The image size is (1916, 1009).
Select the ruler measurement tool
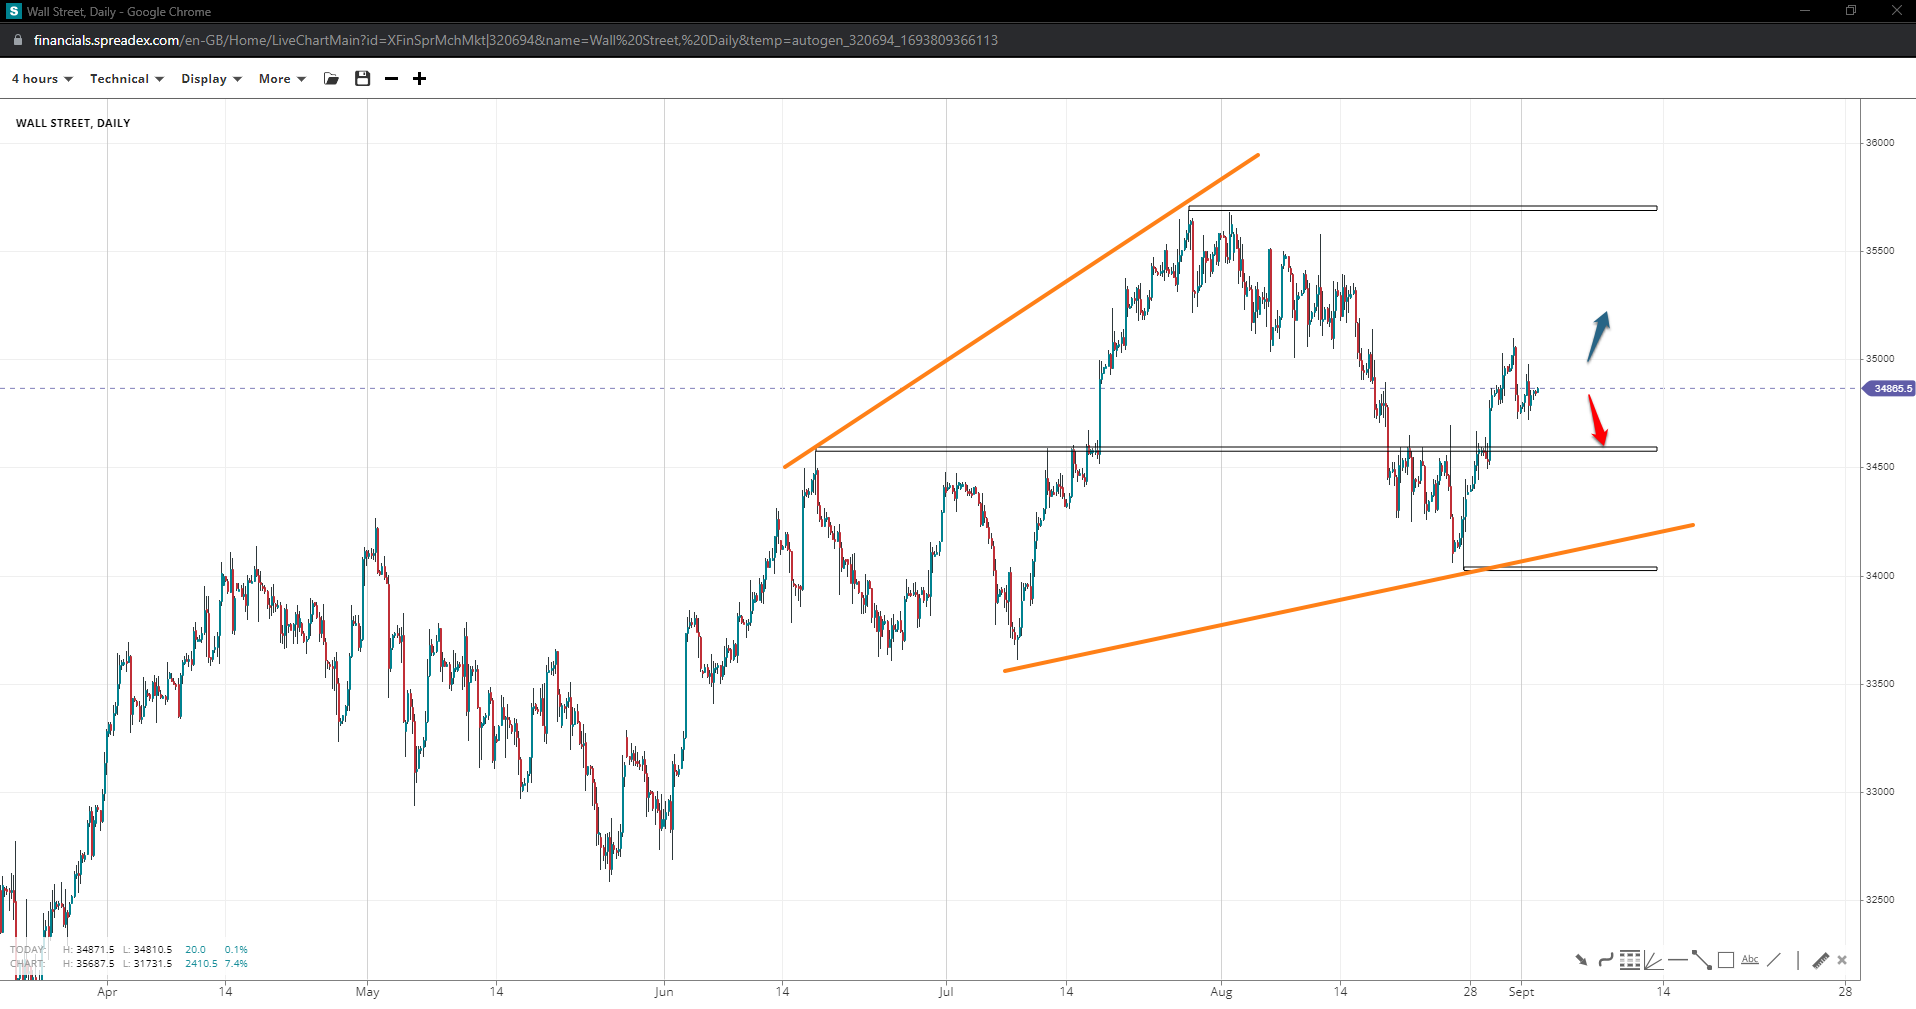(1820, 960)
